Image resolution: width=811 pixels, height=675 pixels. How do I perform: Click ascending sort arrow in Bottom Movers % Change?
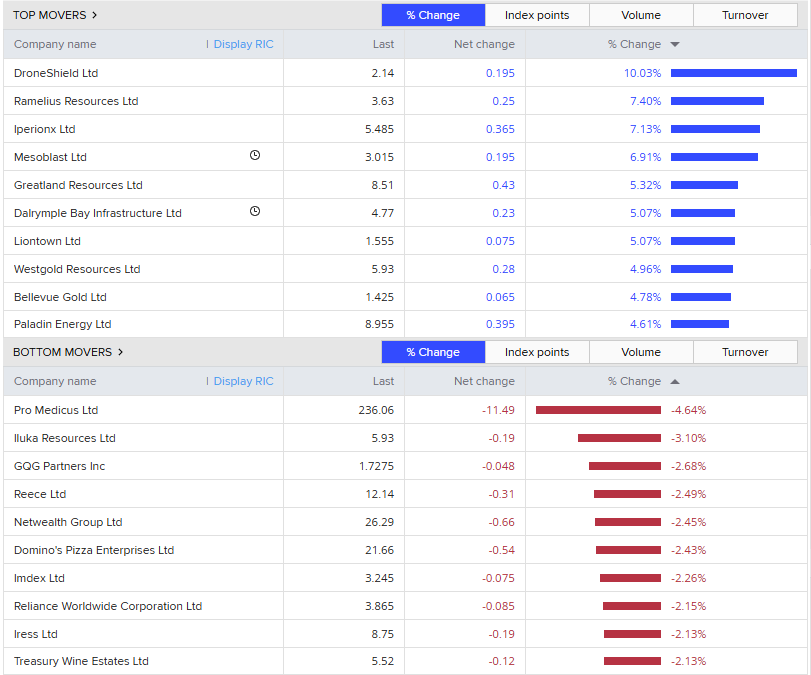(x=675, y=381)
